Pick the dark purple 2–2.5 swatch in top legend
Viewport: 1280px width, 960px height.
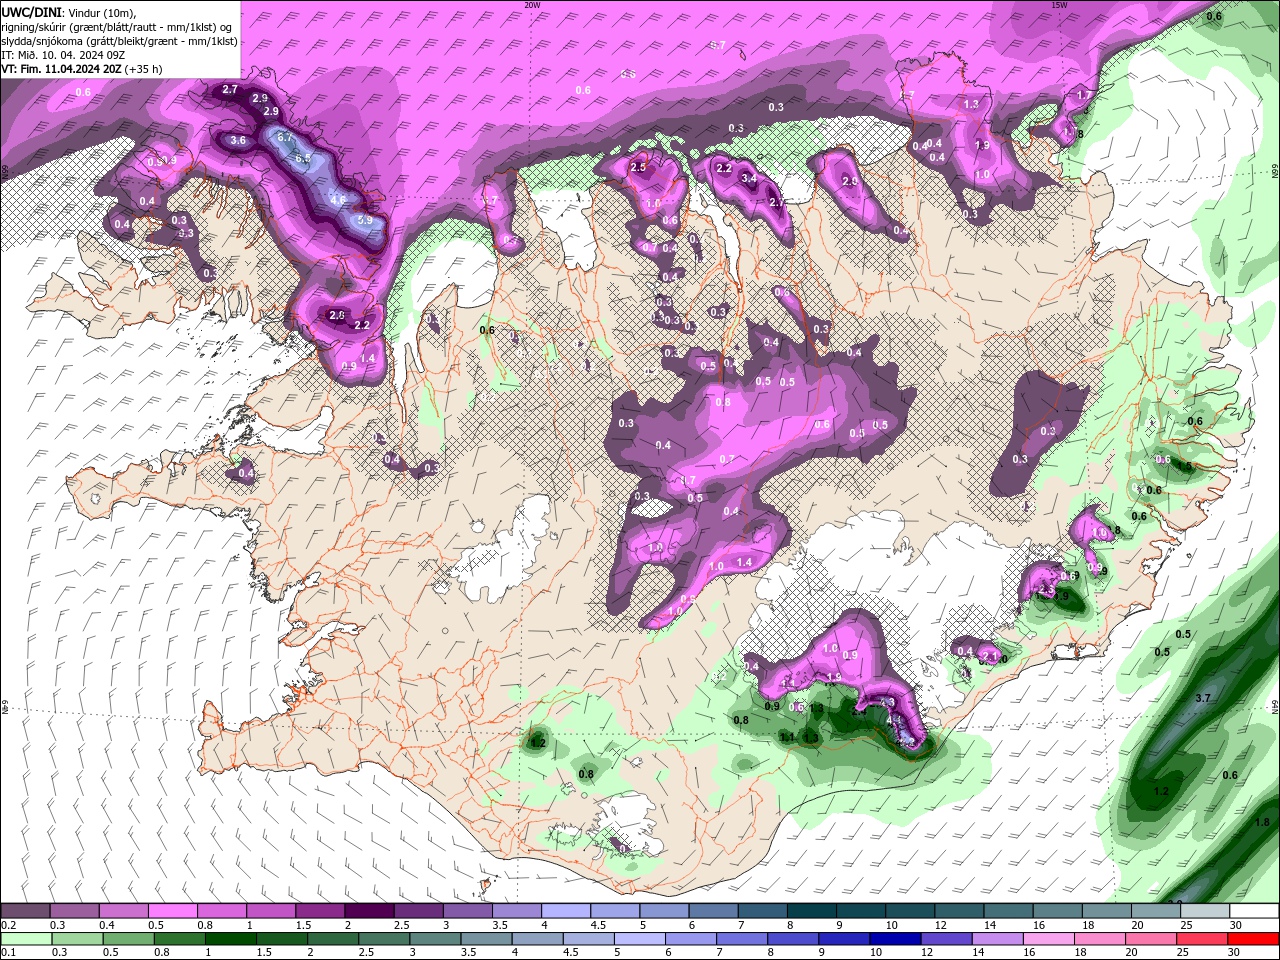pyautogui.click(x=369, y=911)
